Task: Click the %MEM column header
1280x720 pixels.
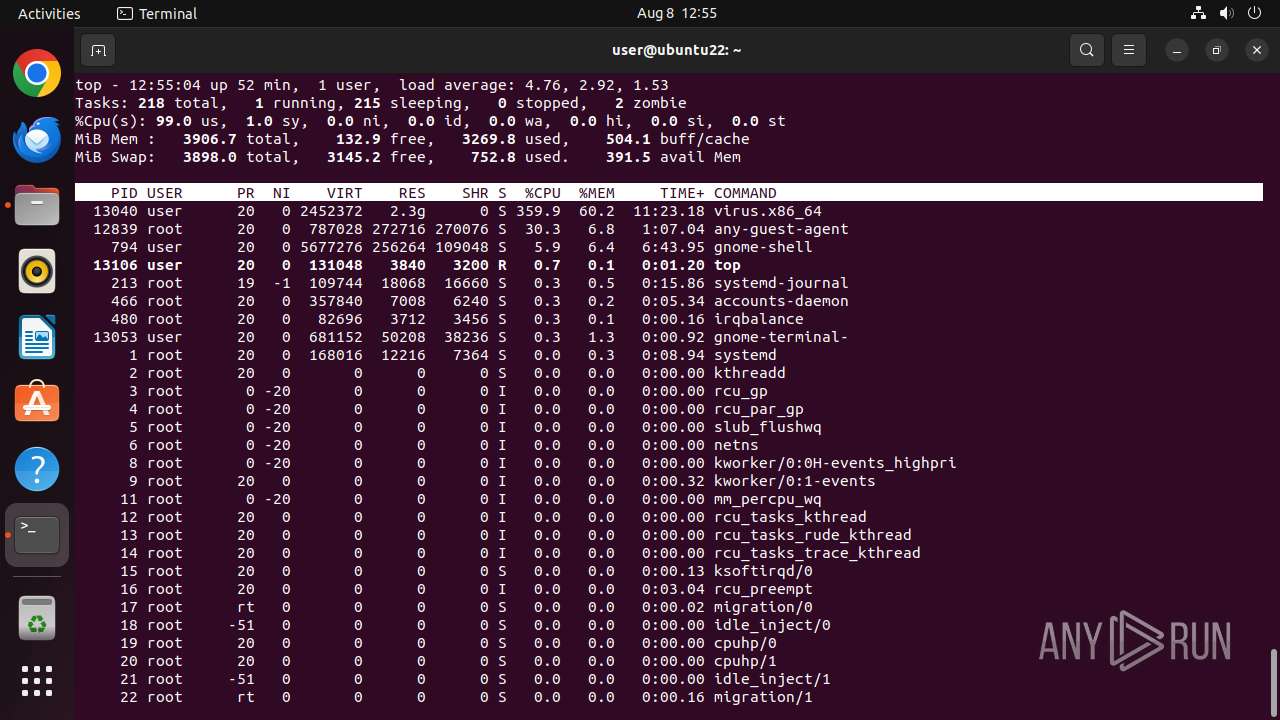Action: pos(597,193)
